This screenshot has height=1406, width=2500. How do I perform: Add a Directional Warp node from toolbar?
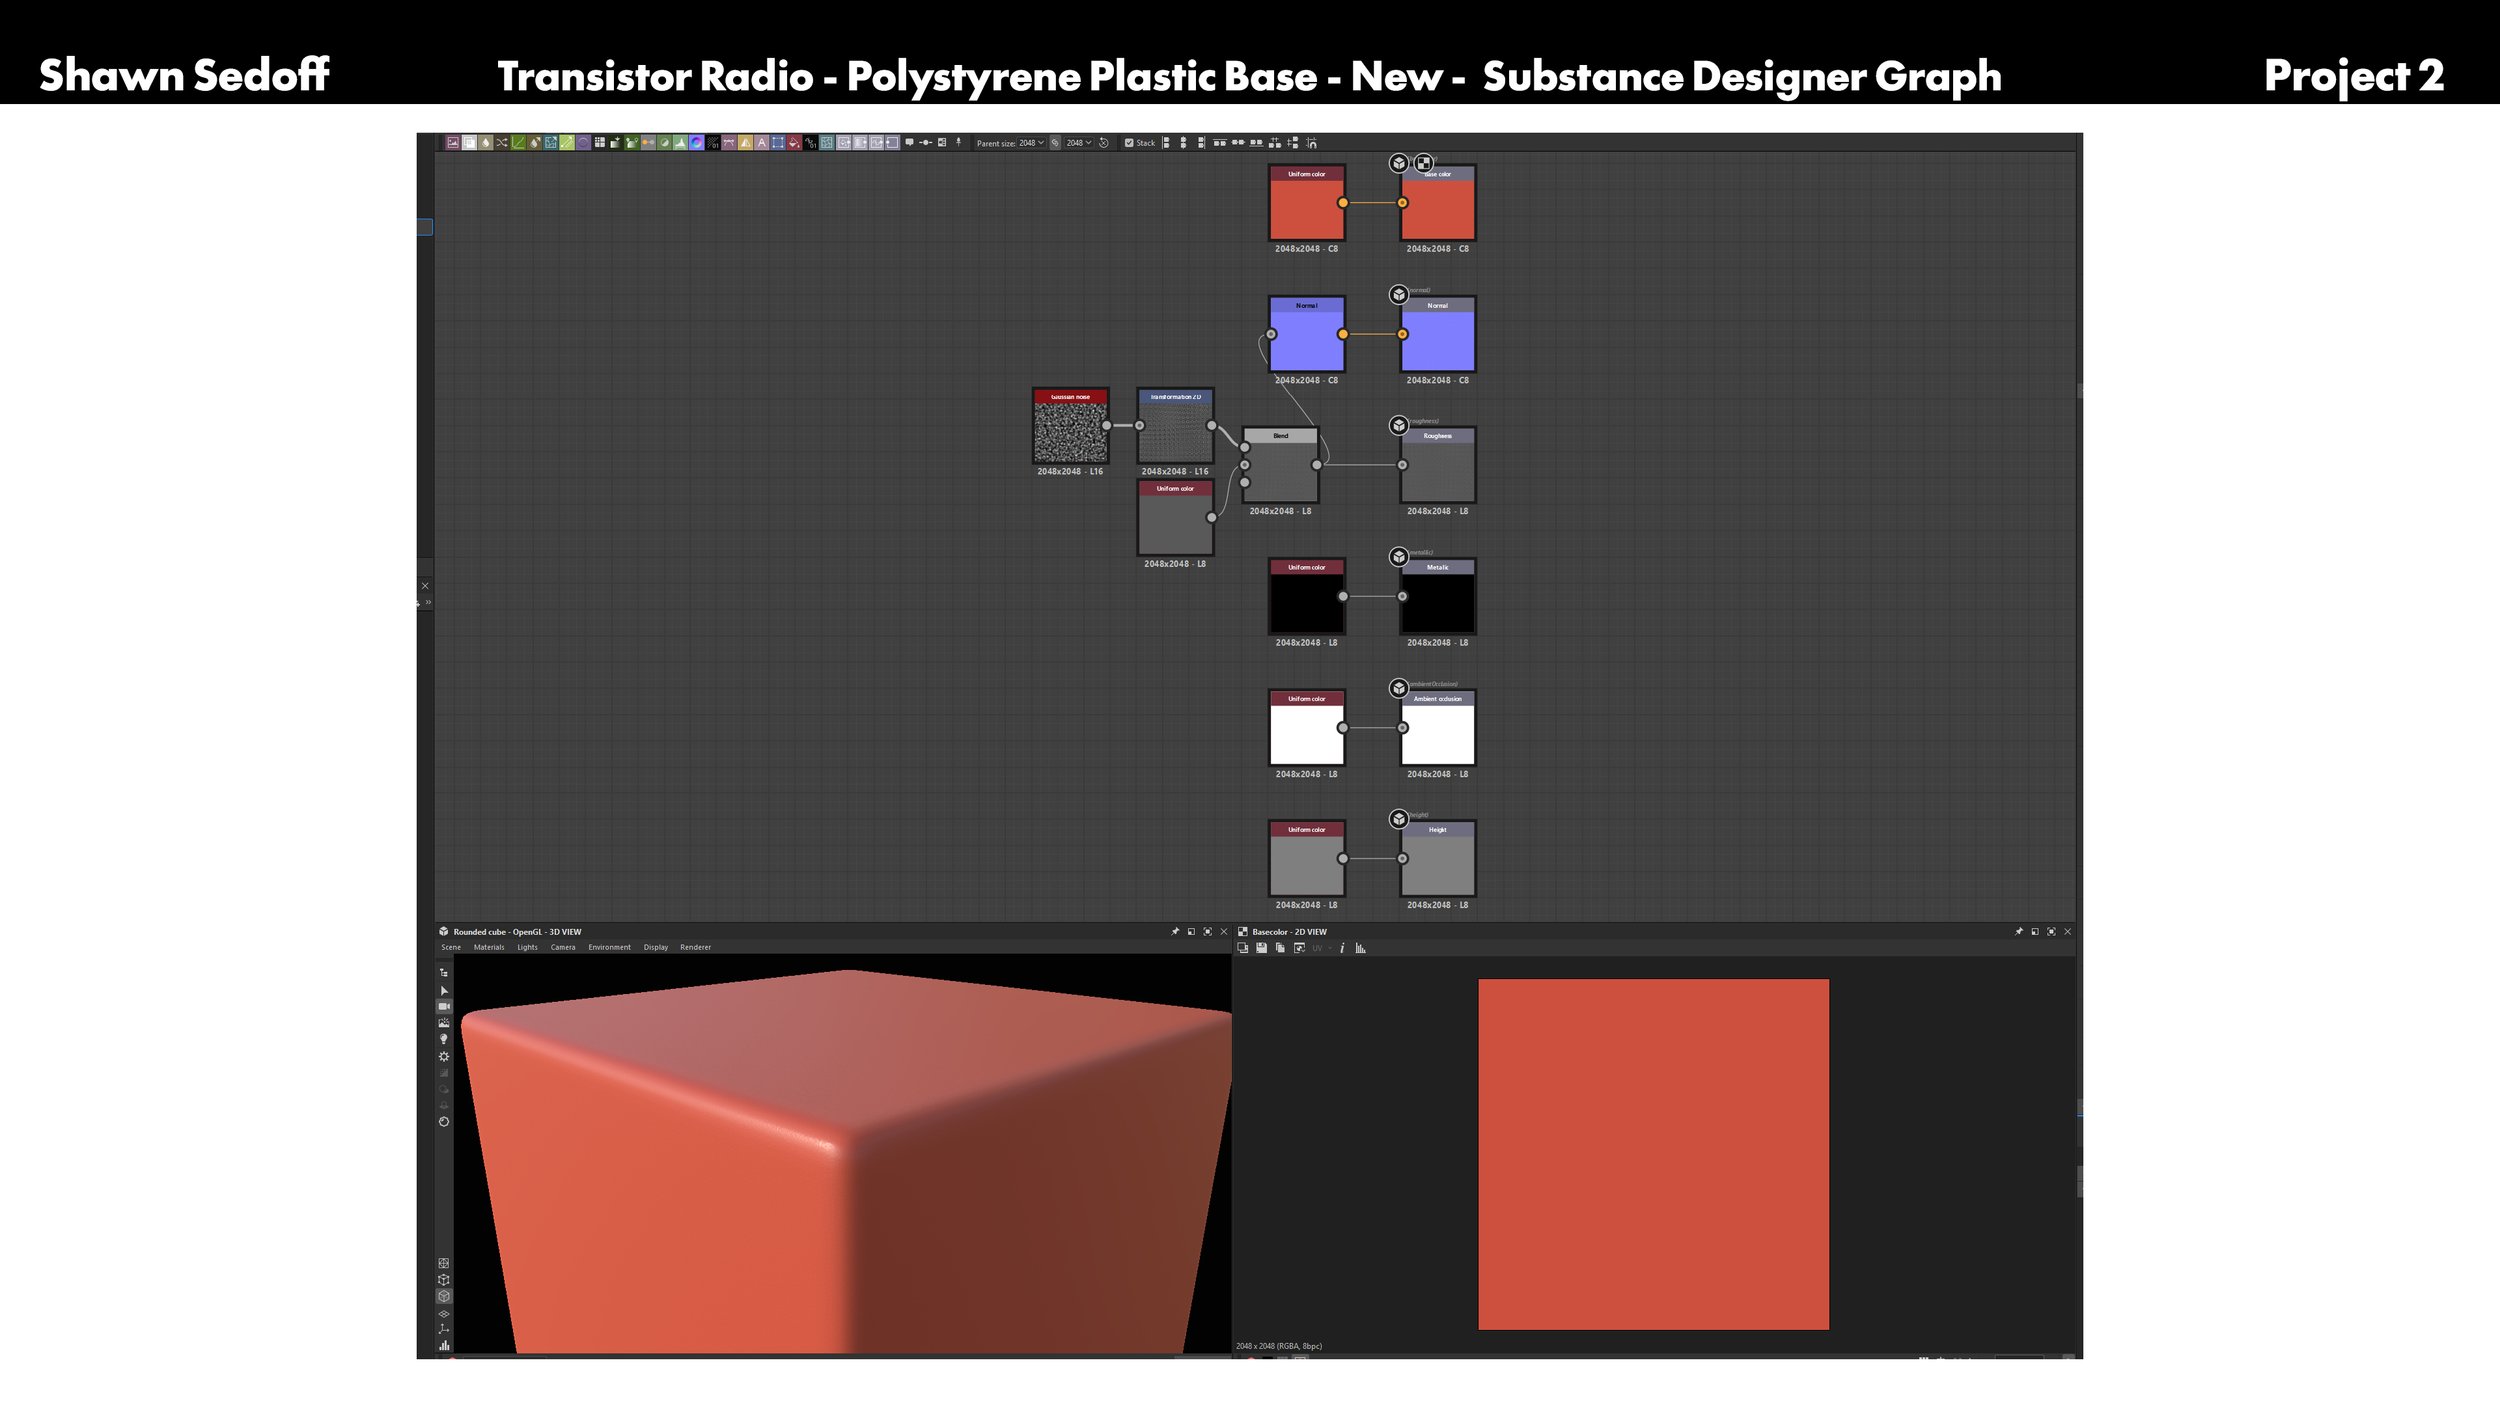point(551,143)
